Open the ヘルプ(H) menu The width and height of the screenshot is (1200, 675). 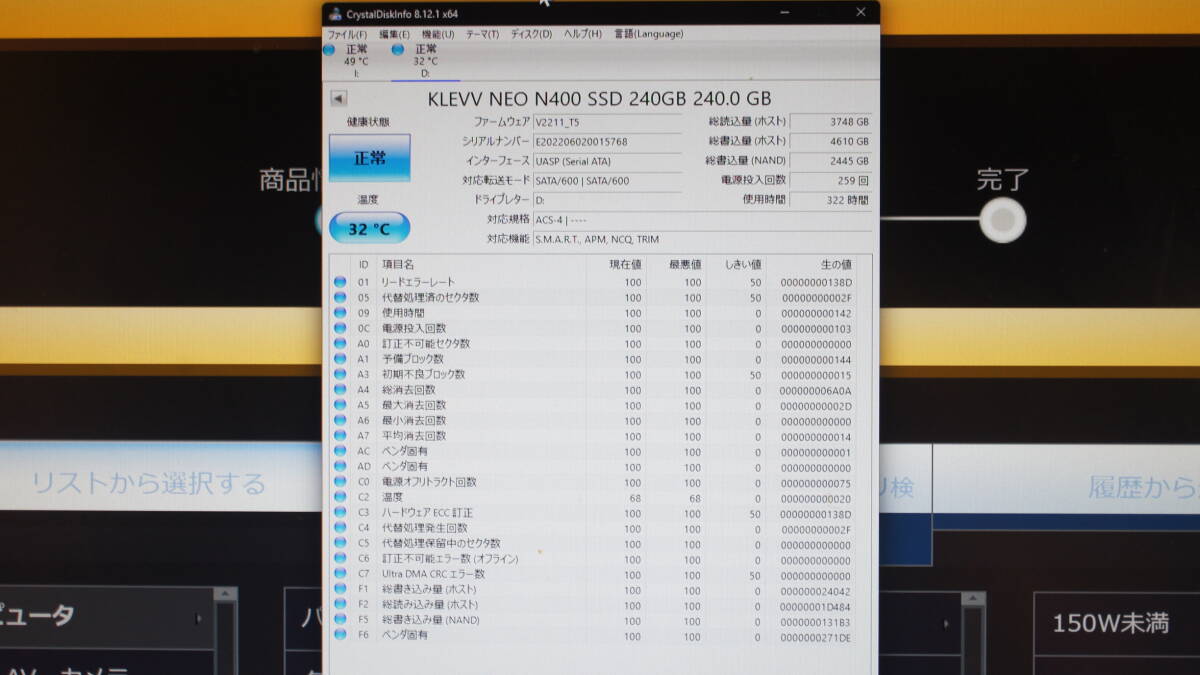click(x=582, y=34)
